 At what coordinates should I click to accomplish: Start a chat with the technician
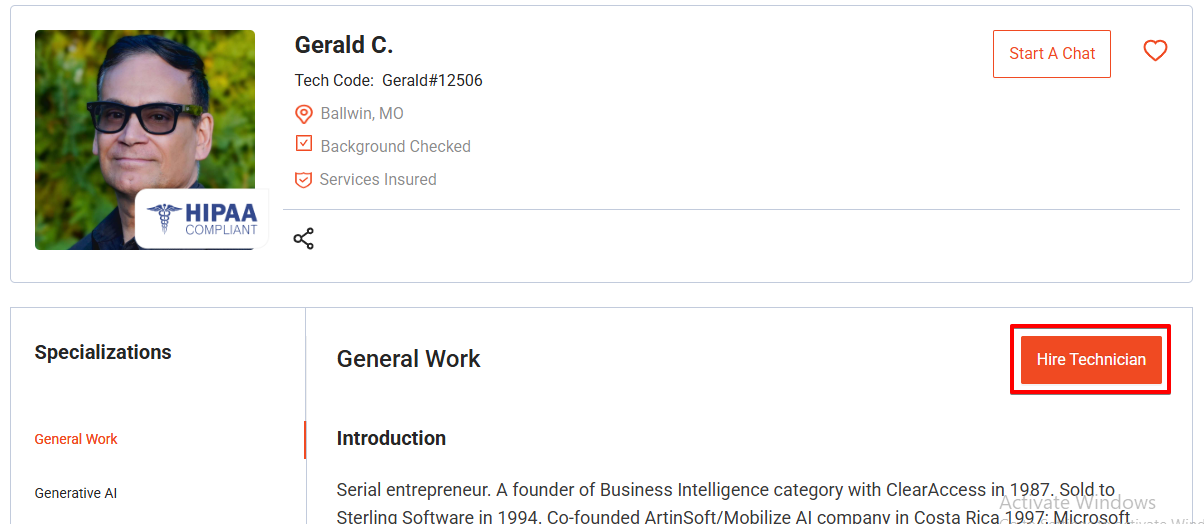tap(1052, 54)
